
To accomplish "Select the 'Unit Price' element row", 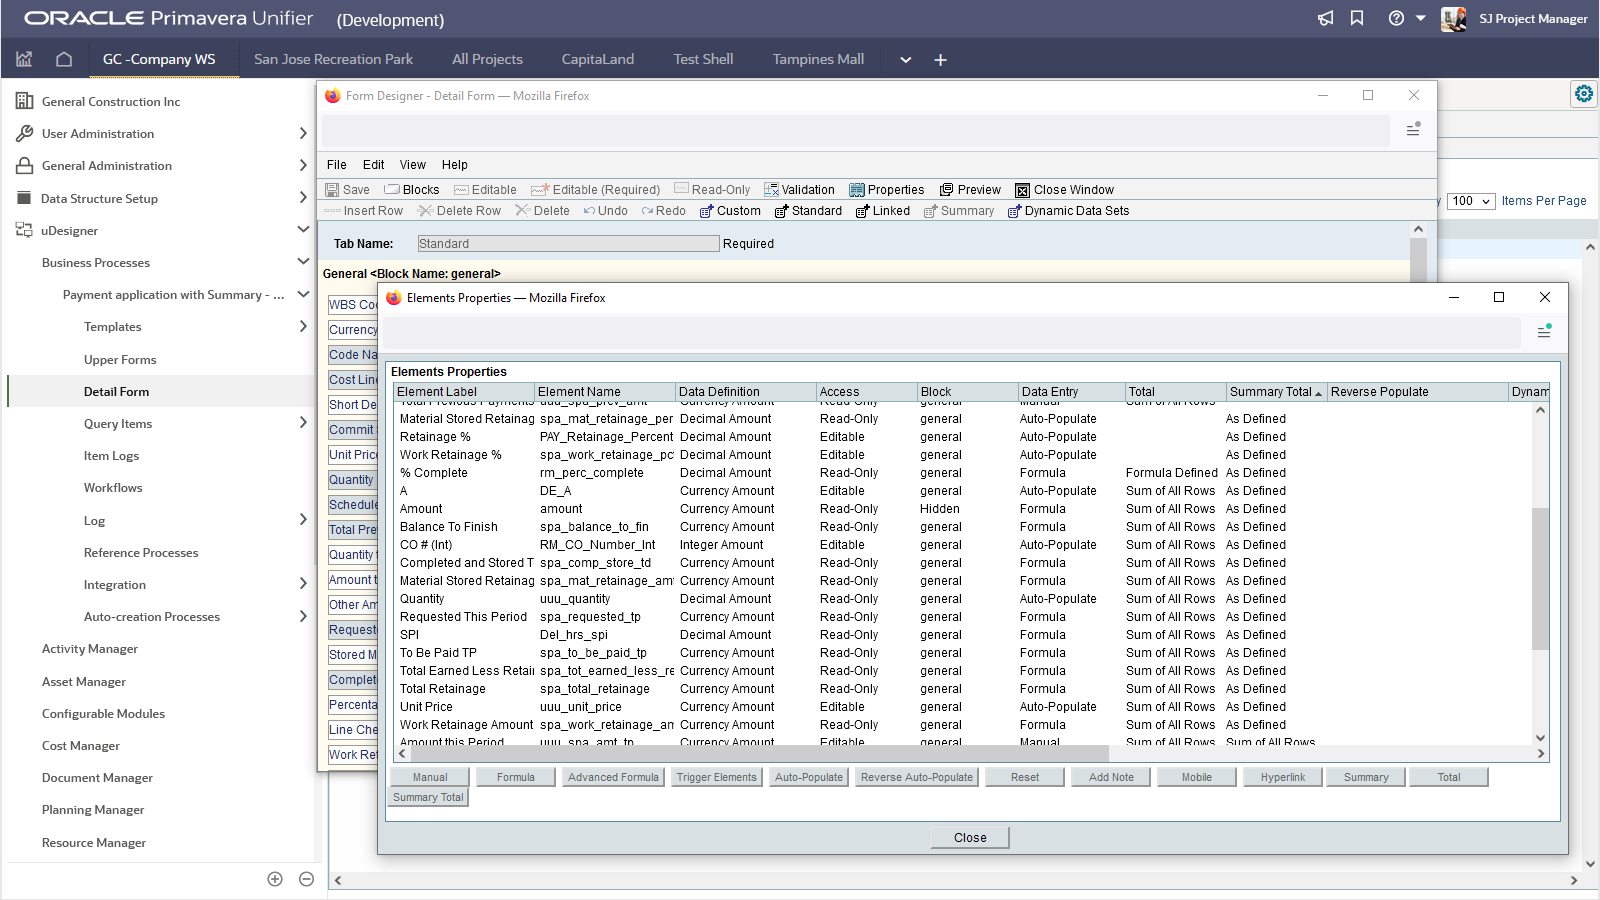I will tap(963, 707).
